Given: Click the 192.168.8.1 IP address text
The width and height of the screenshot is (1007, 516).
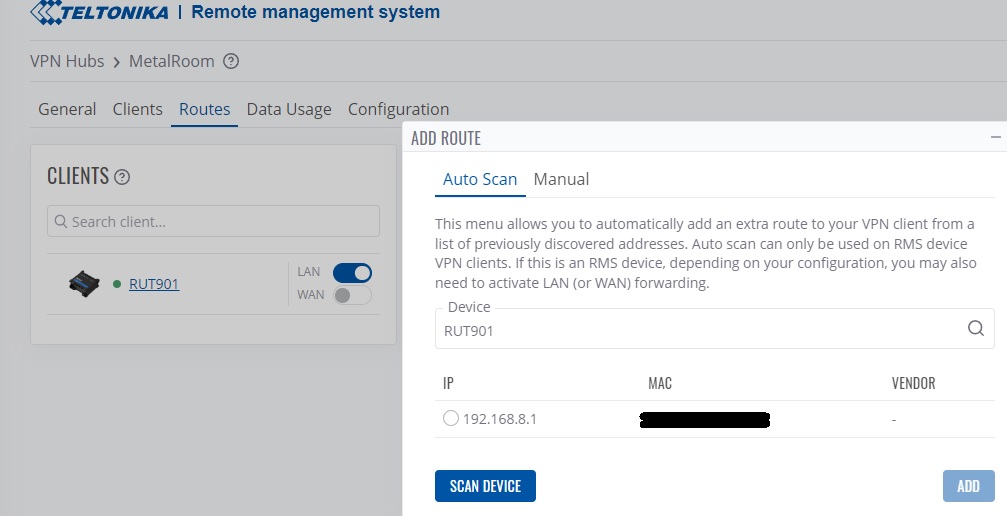Looking at the screenshot, I should pyautogui.click(x=500, y=419).
